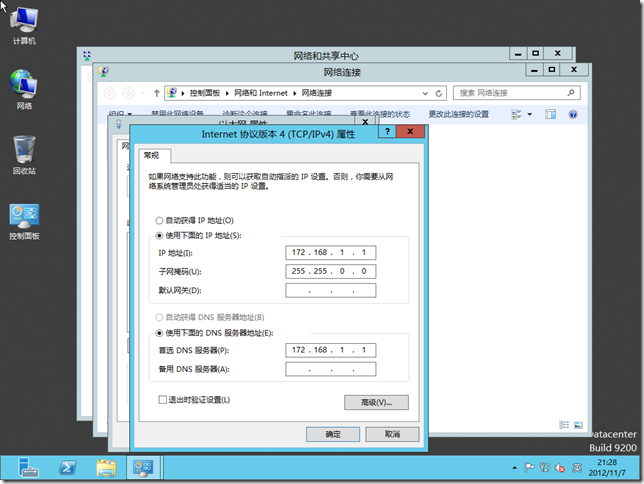Click search Network Connections field
644x484 pixels.
[x=517, y=93]
